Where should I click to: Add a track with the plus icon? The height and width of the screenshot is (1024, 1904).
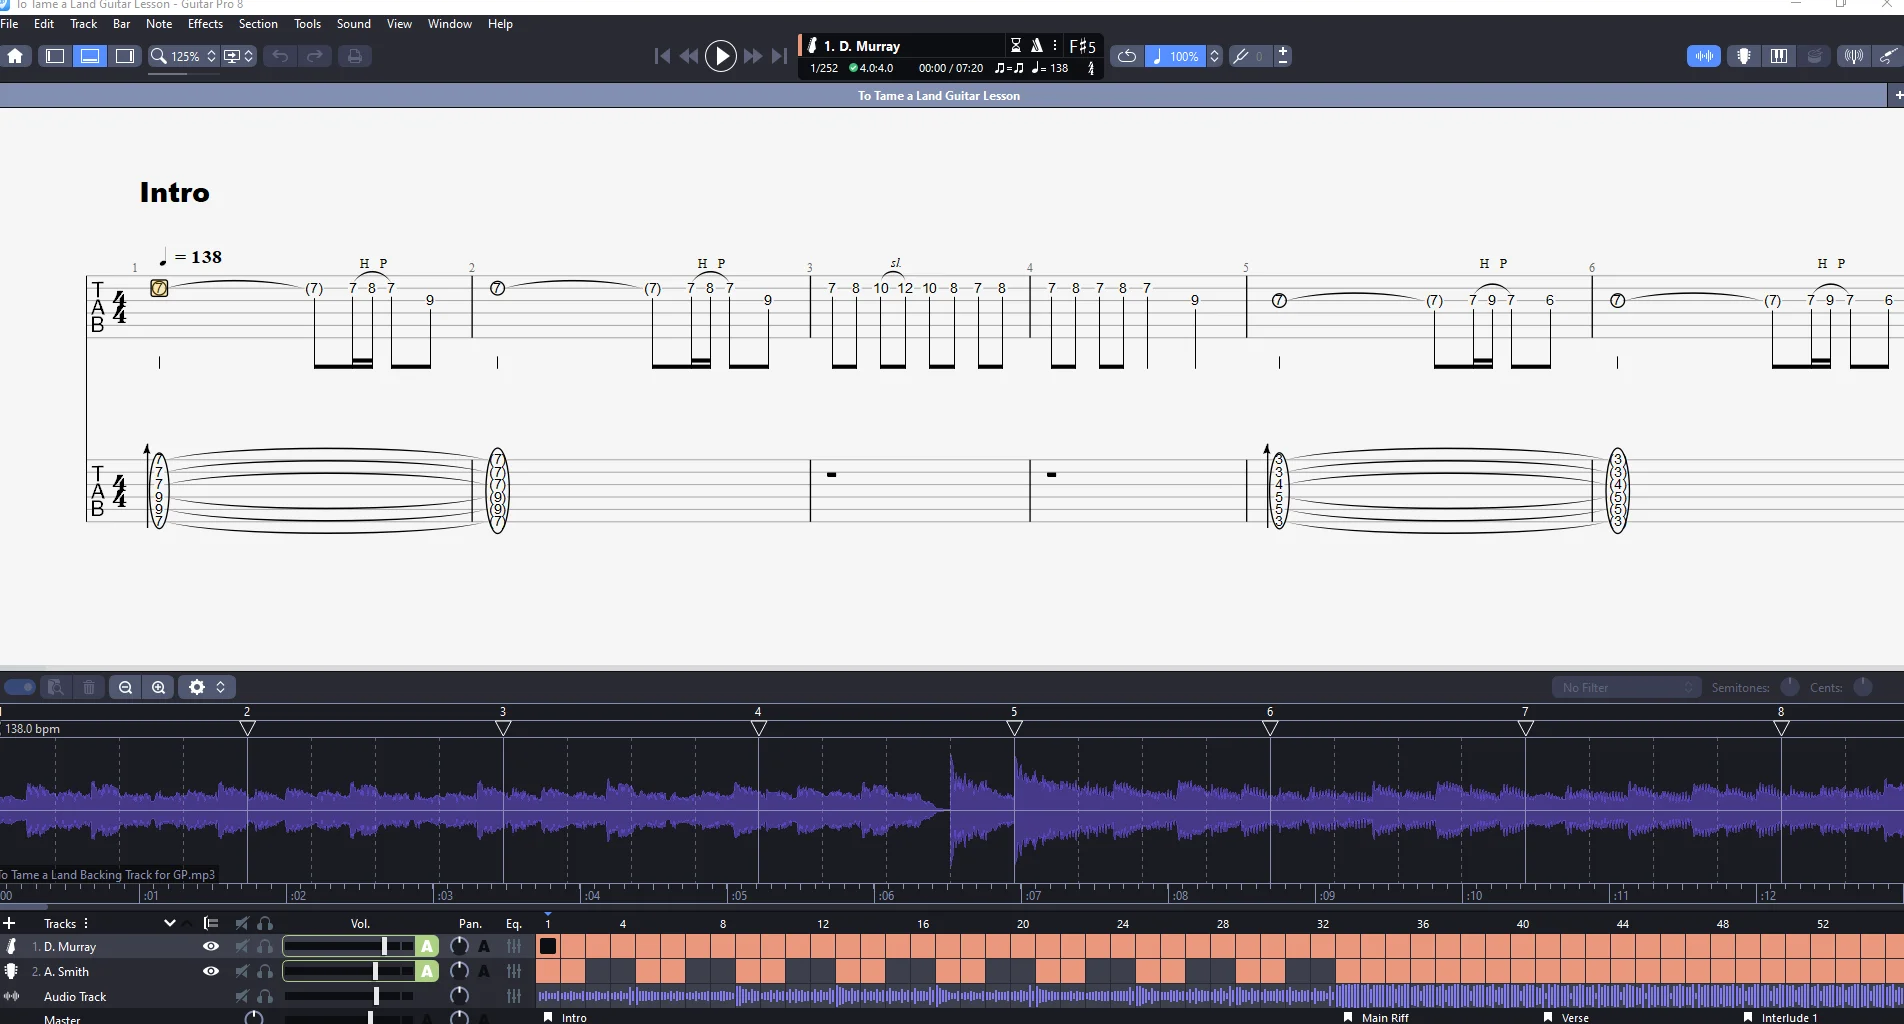(10, 923)
